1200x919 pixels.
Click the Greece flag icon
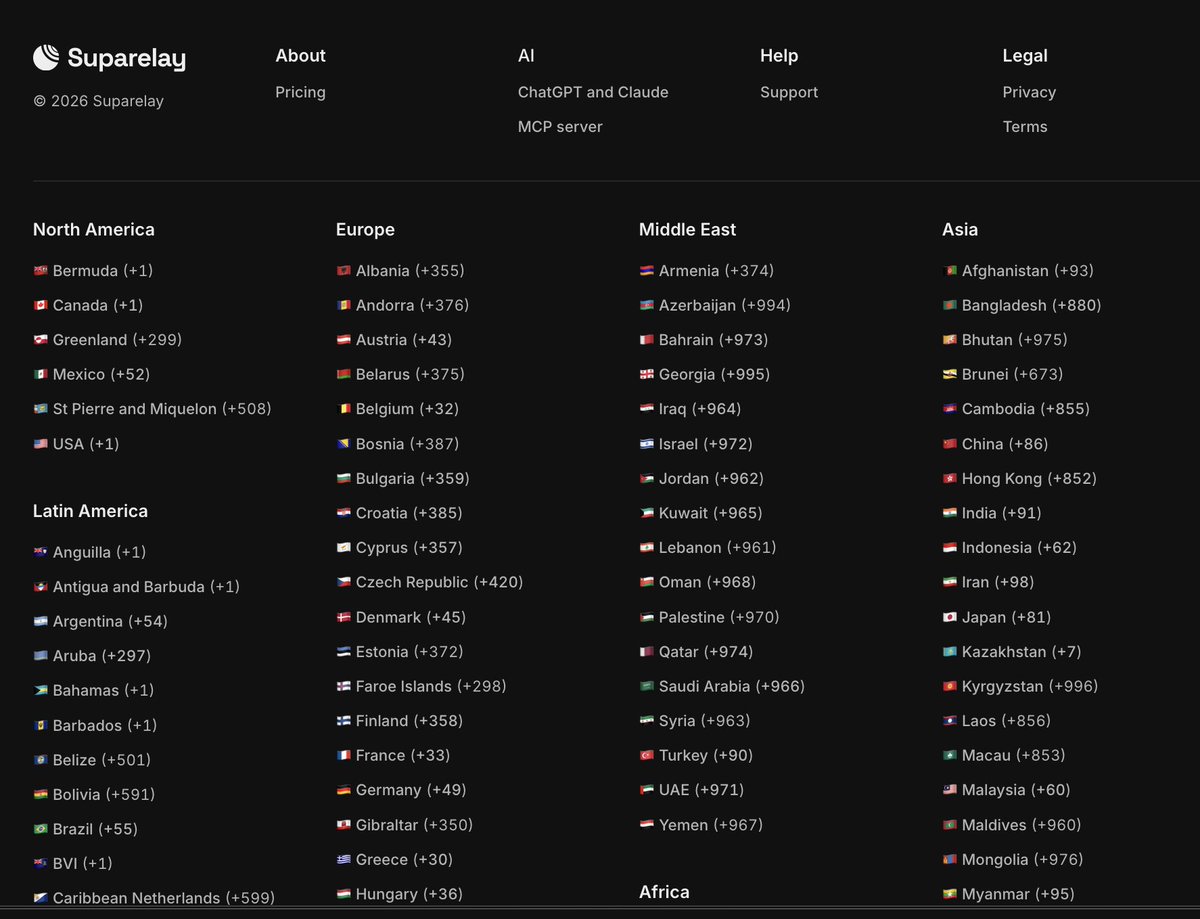coord(343,859)
